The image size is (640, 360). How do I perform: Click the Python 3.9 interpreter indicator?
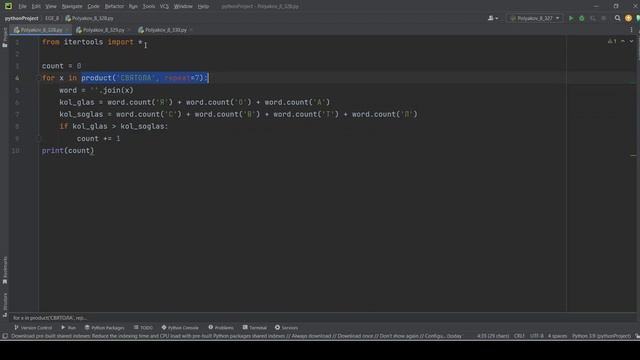(x=601, y=336)
